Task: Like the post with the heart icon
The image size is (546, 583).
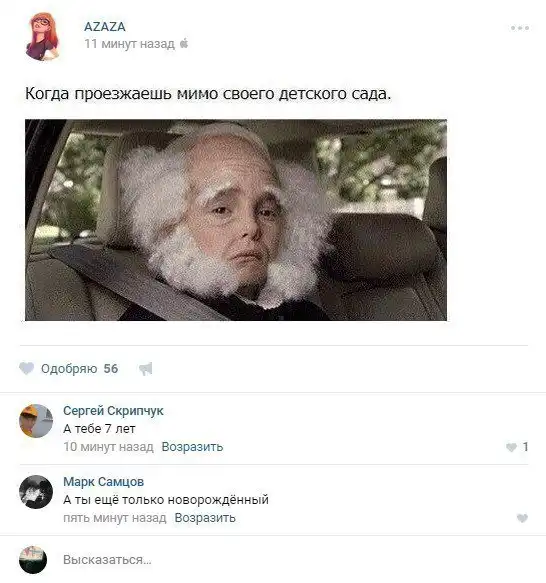Action: (x=26, y=368)
